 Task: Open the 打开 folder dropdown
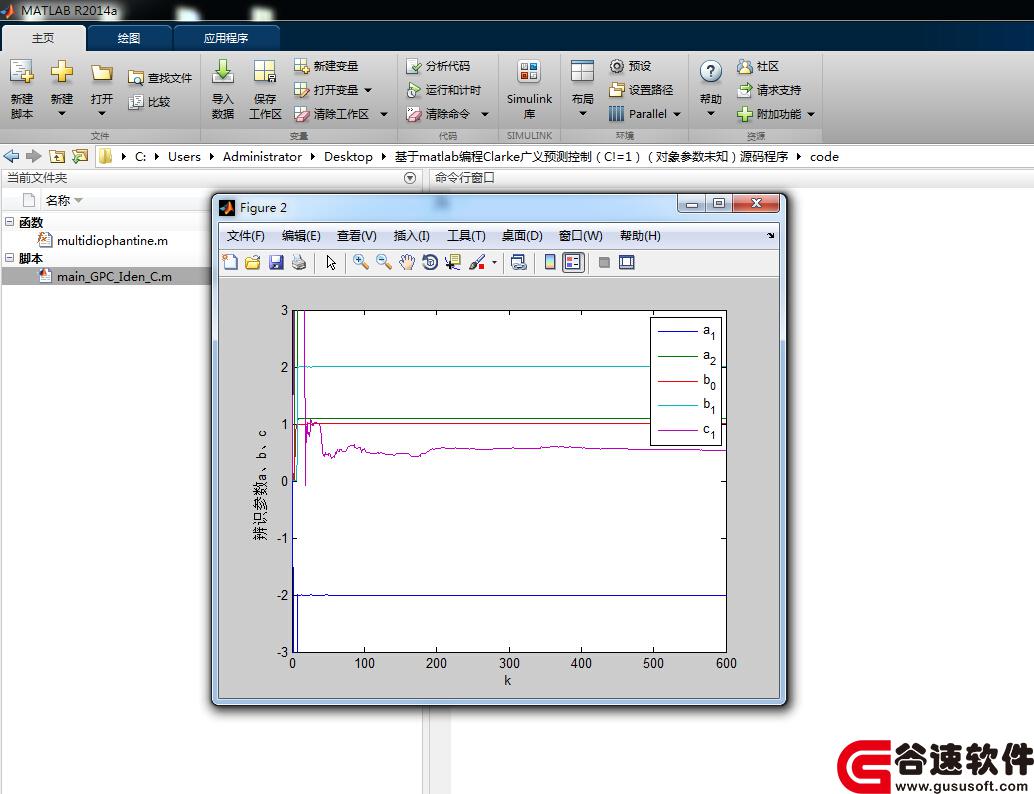coord(102,88)
